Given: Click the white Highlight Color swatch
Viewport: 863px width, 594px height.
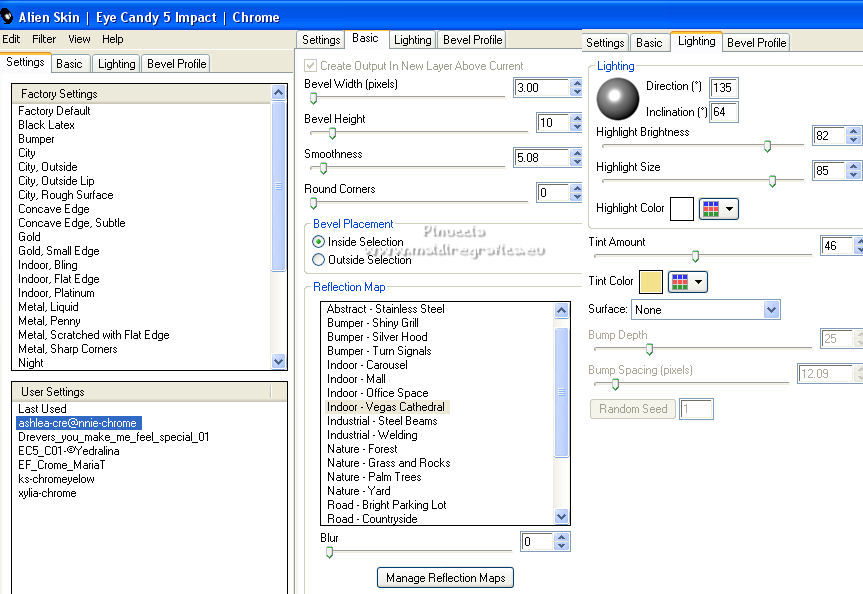Looking at the screenshot, I should click(681, 209).
